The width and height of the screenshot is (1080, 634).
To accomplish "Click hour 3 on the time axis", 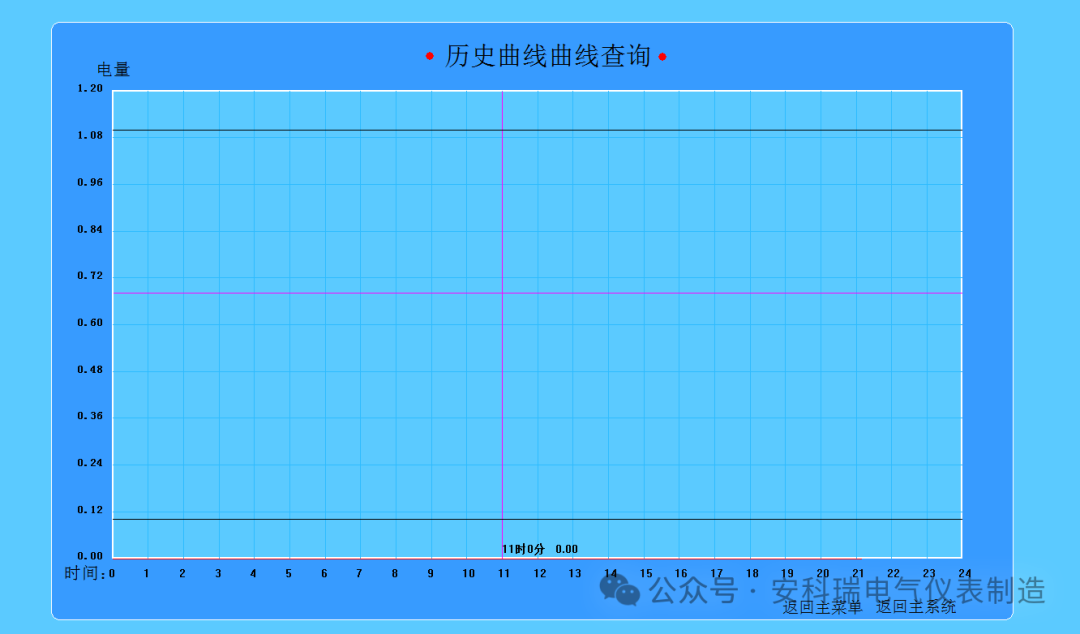I will [218, 573].
